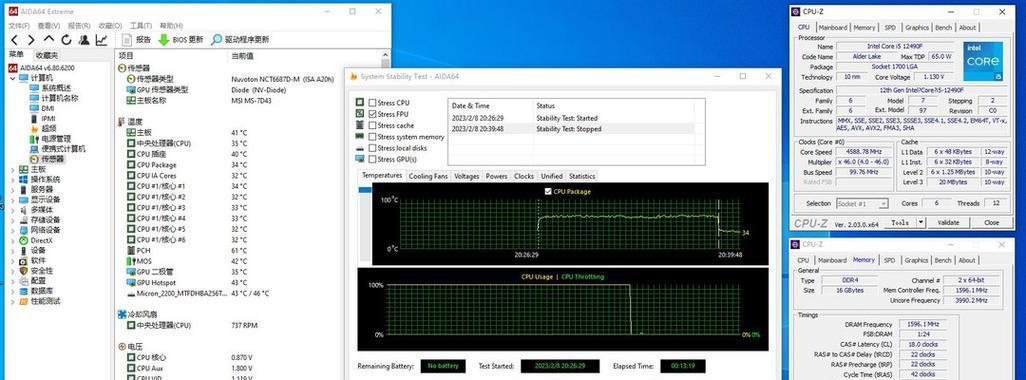This screenshot has height=380, width=1026.
Task: Click the 数据库 icon in tree
Action: pyautogui.click(x=24, y=291)
